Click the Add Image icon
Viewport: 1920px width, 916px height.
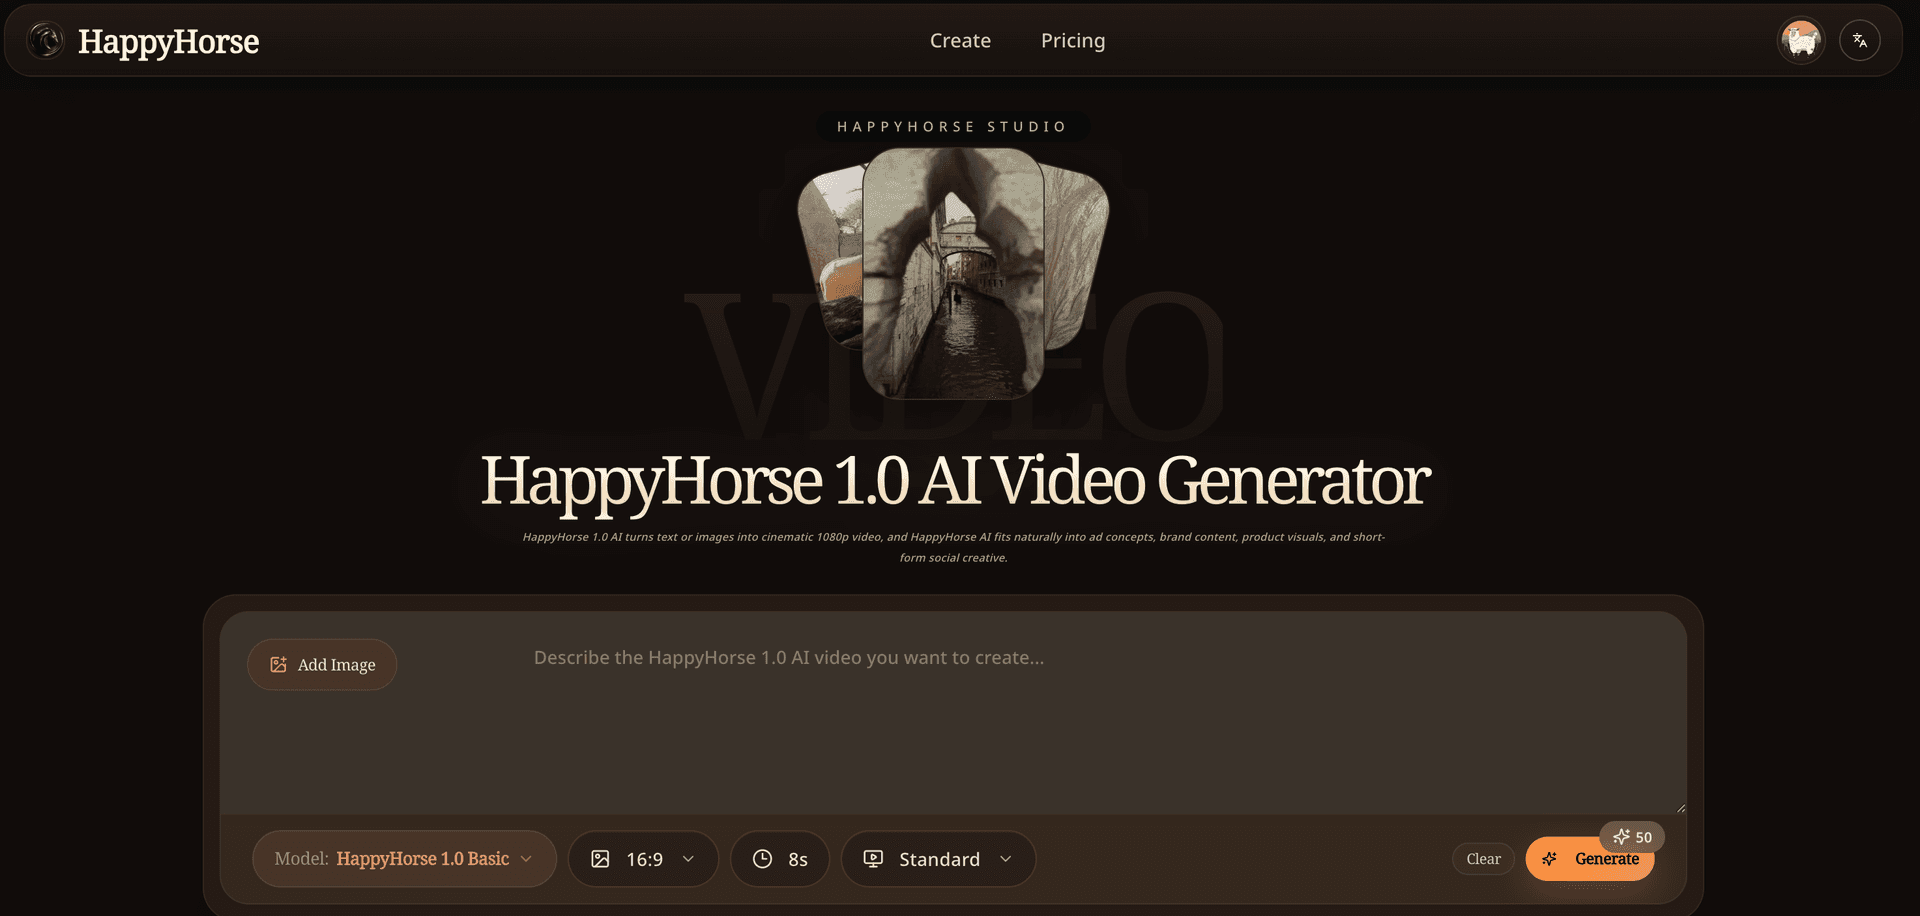point(278,664)
